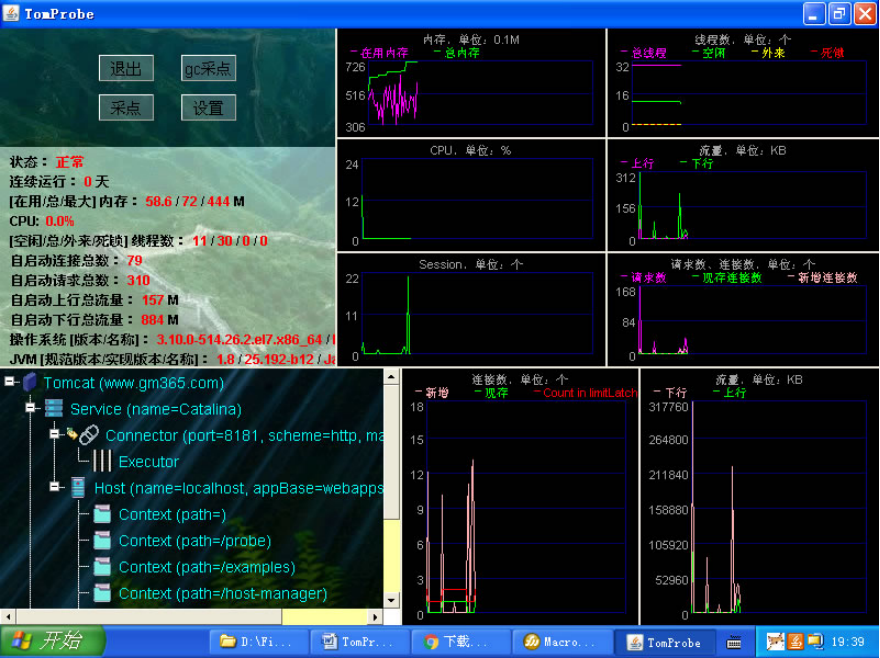Click the 请求数、连接数 chart

tap(743, 309)
